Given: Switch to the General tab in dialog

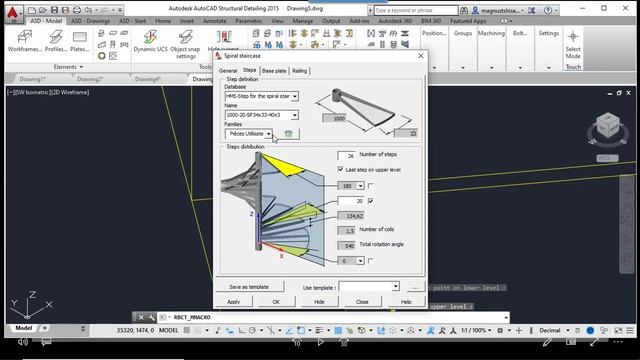Looking at the screenshot, I should click(228, 71).
